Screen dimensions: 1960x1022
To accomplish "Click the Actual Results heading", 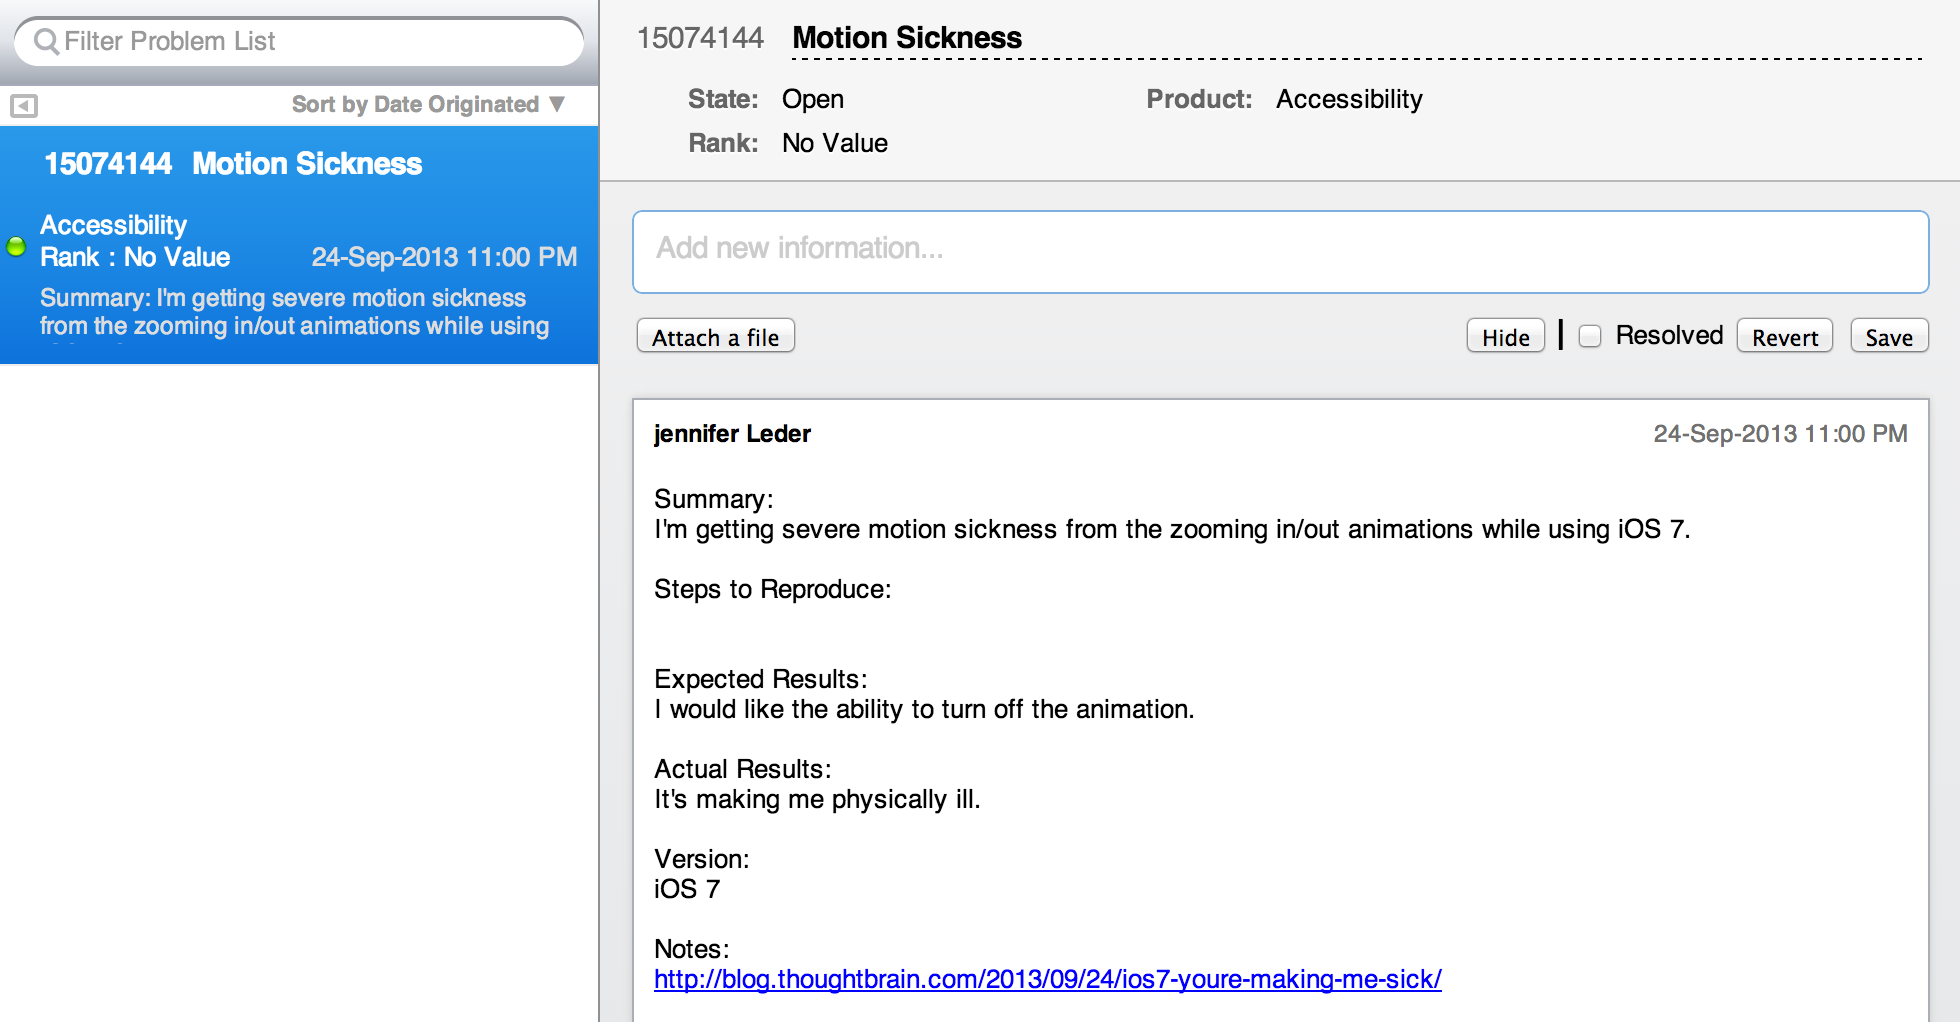I will coord(743,769).
